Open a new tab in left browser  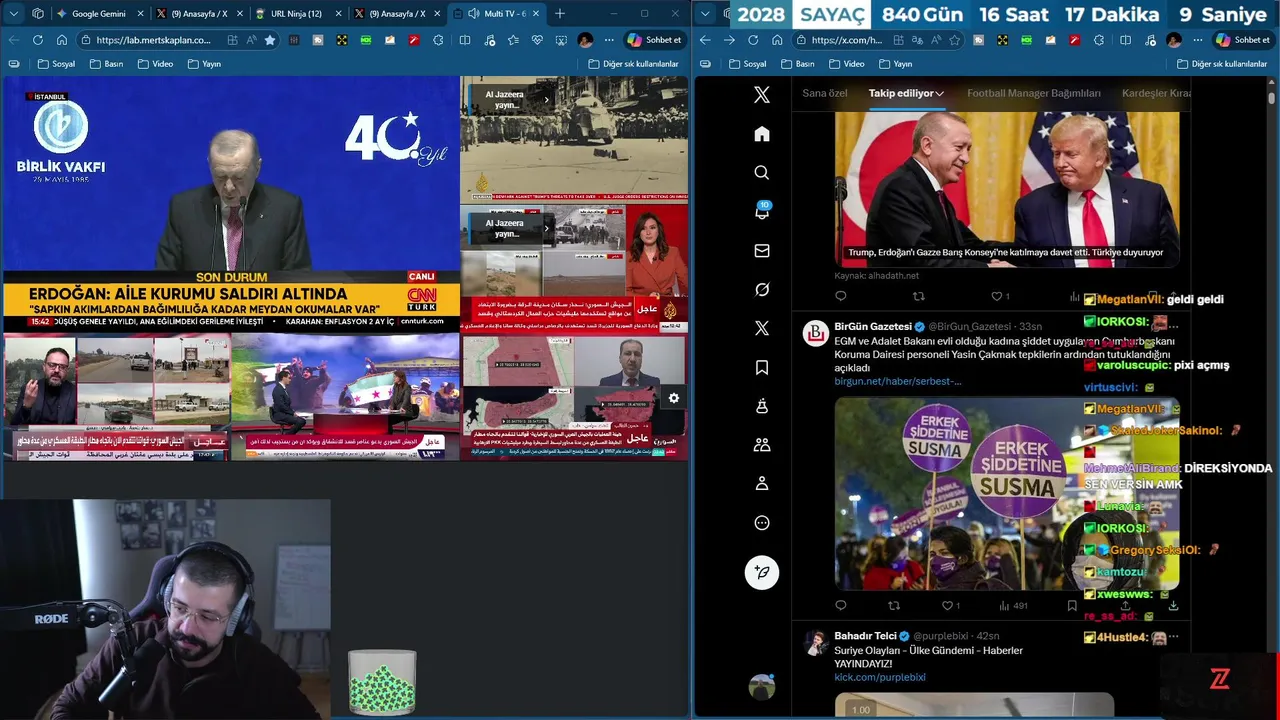pos(560,14)
